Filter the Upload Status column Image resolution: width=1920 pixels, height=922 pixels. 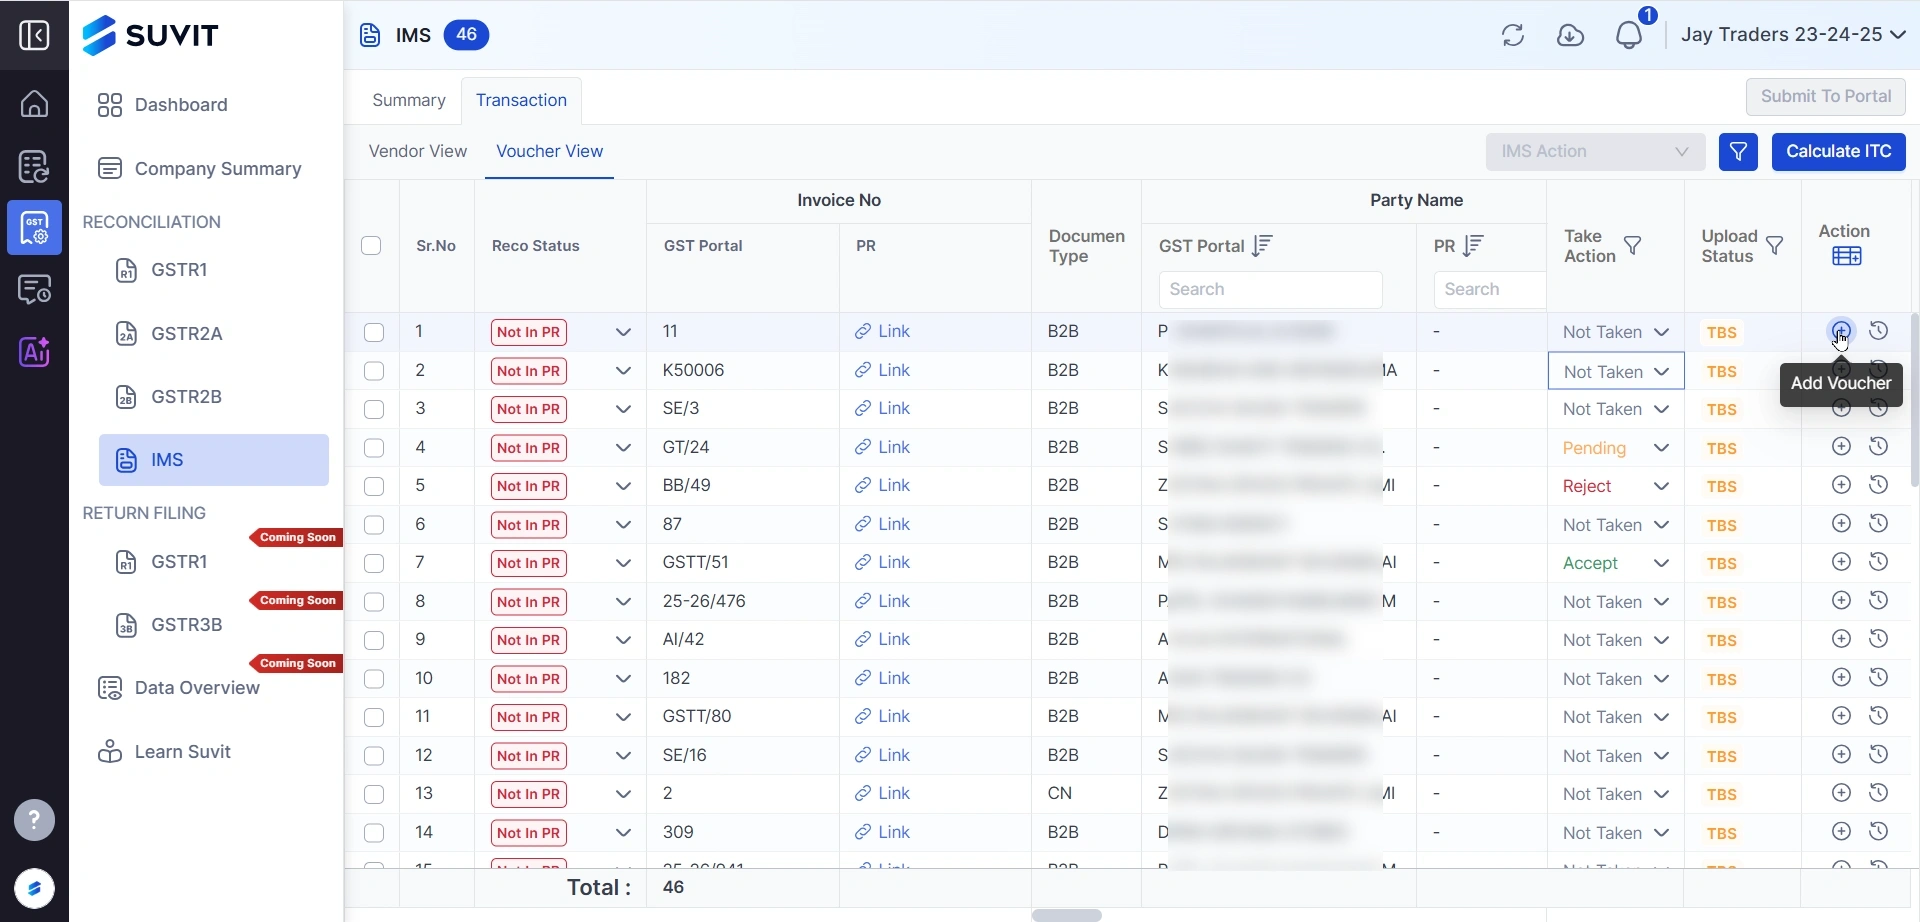pos(1775,246)
